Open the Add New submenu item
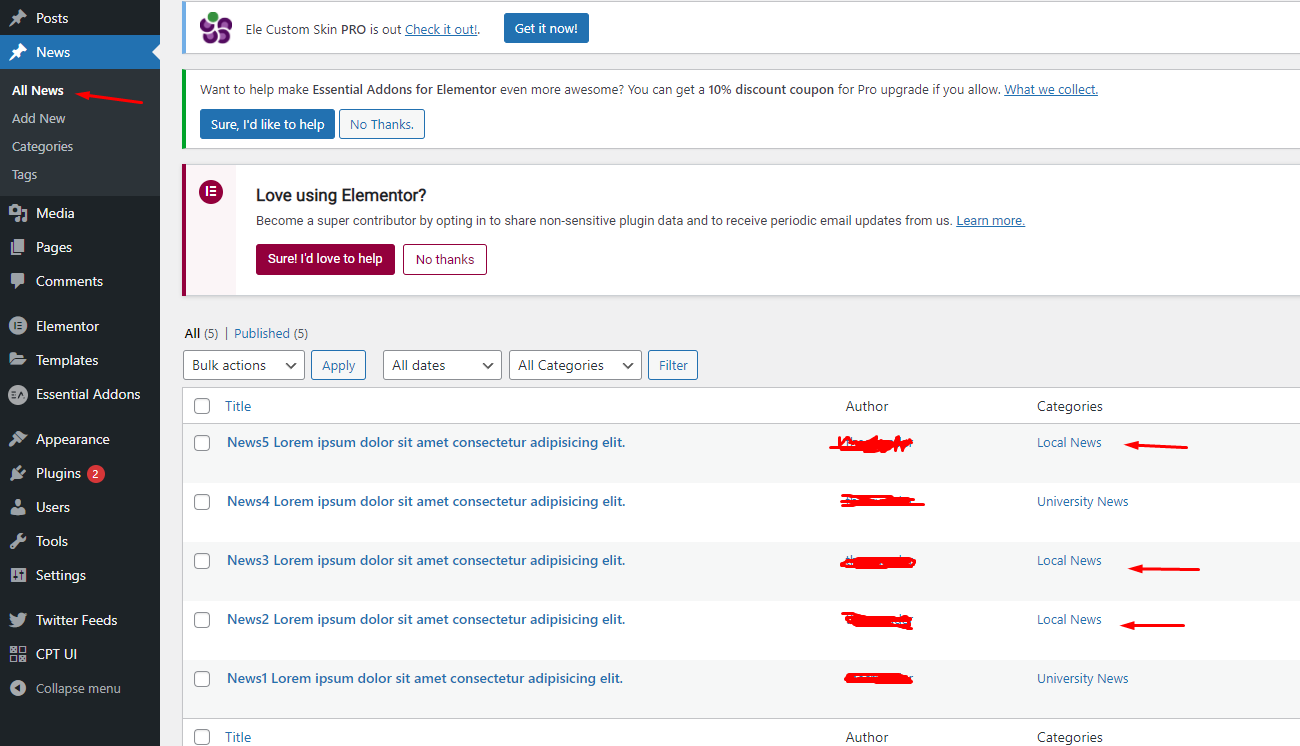This screenshot has width=1300, height=746. point(39,118)
